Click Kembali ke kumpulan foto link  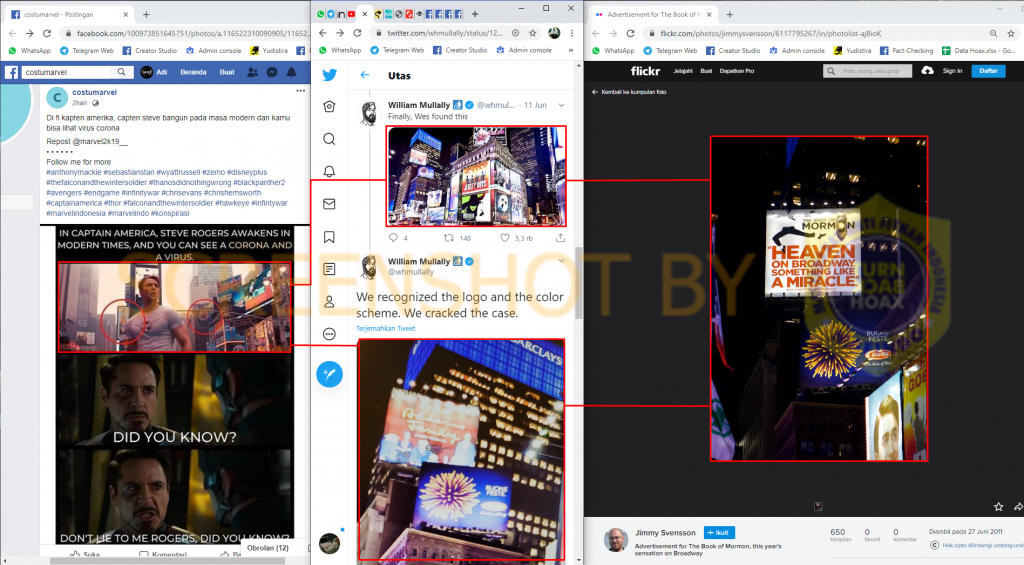point(629,92)
